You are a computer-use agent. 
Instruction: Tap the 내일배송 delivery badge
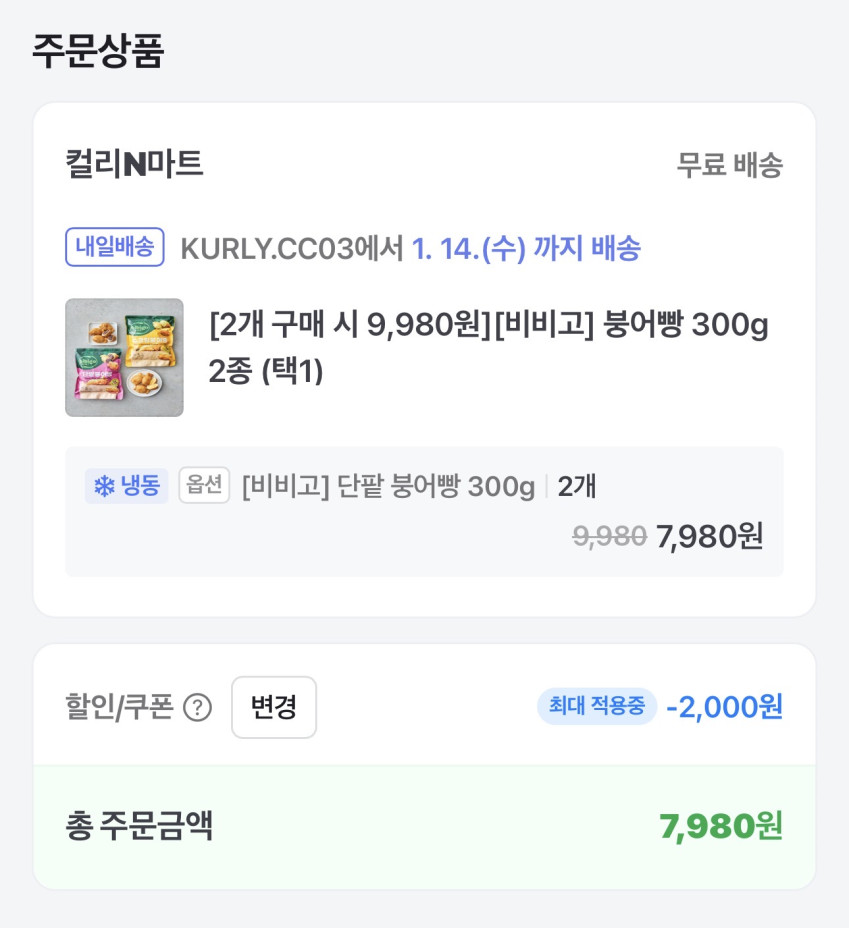click(114, 247)
